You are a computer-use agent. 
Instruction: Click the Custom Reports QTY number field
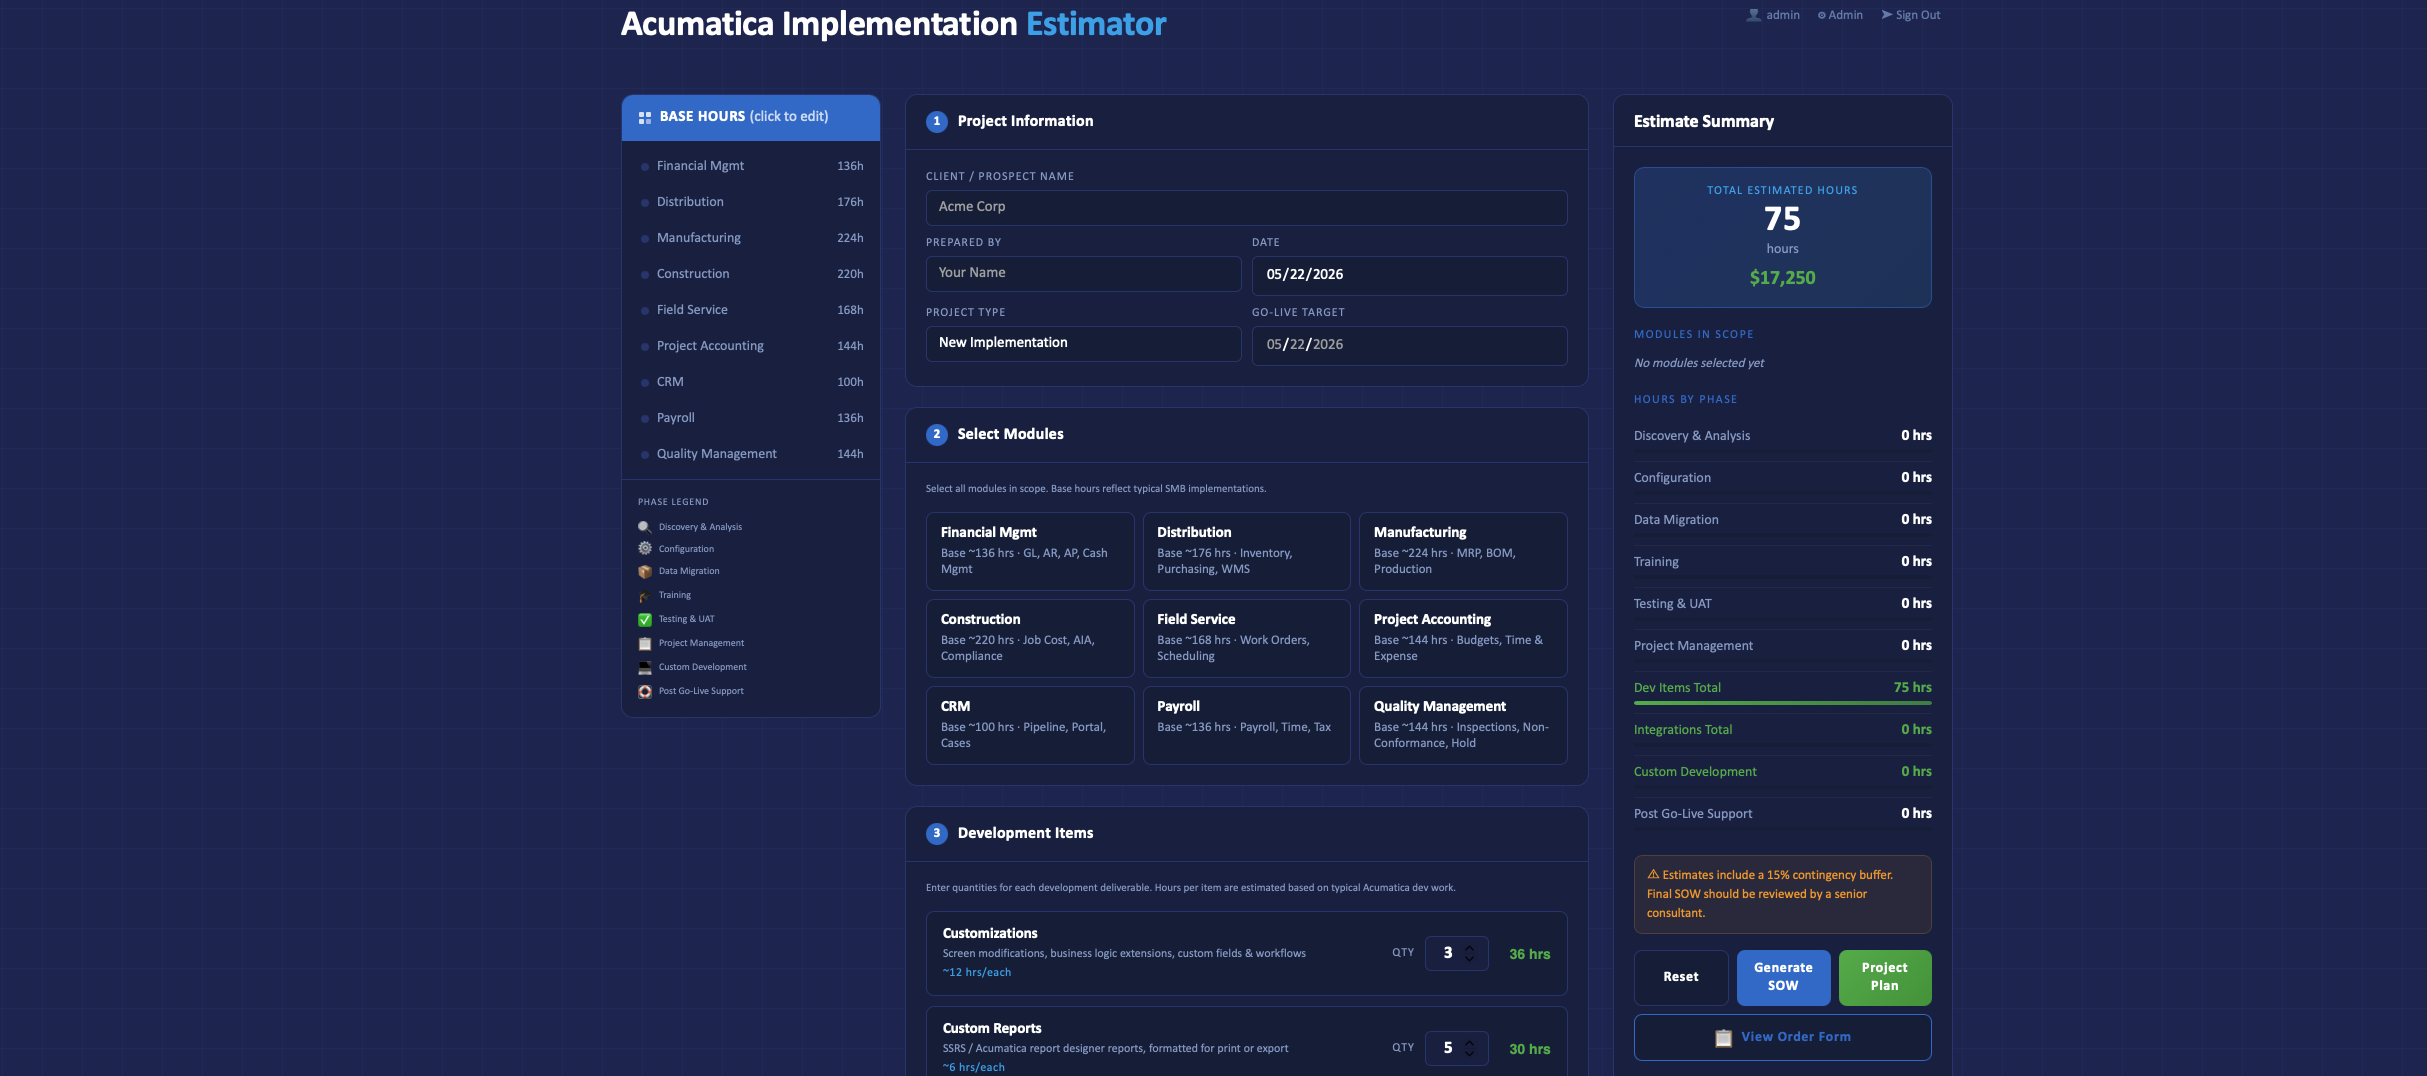1456,1049
